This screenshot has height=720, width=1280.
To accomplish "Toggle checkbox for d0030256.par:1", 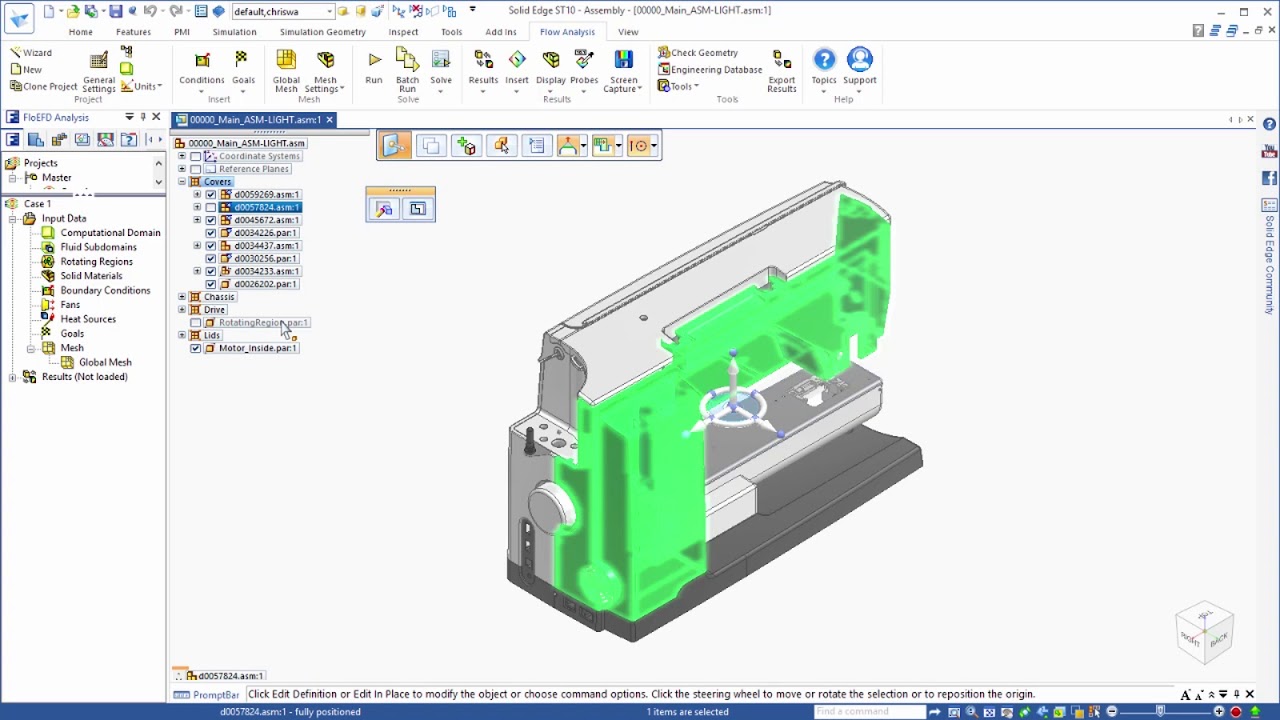I will click(x=211, y=259).
